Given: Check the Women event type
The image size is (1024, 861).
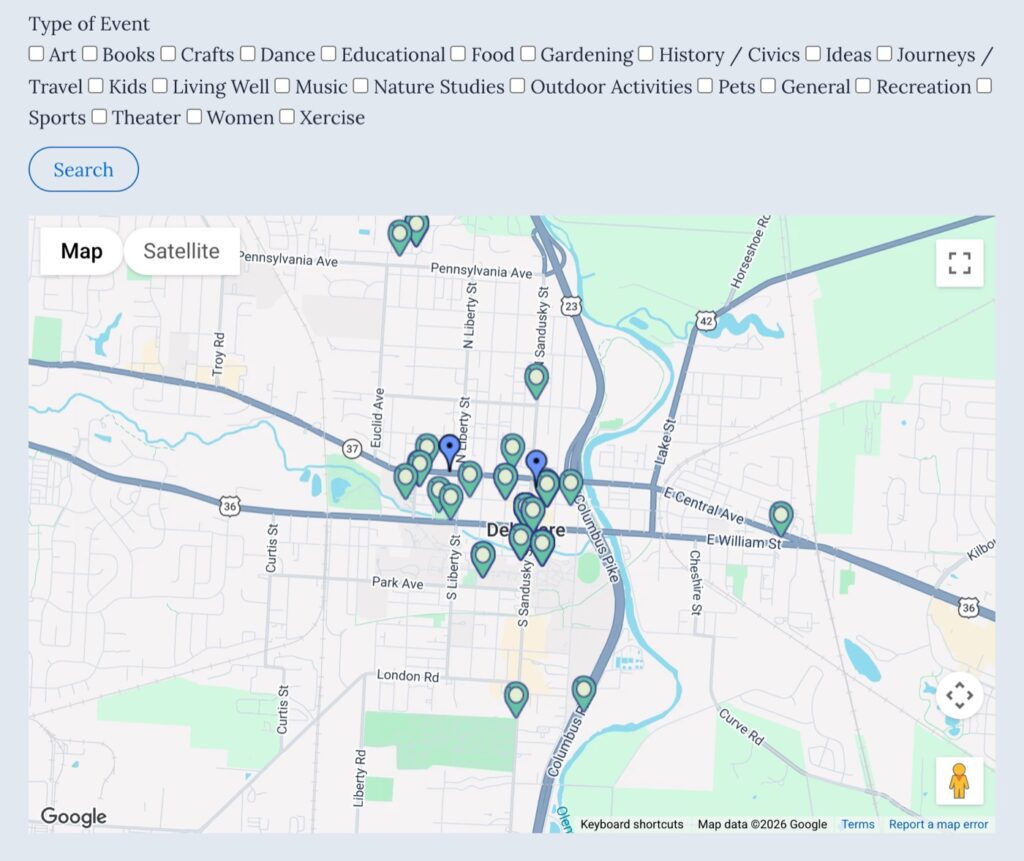Looking at the screenshot, I should click(194, 116).
